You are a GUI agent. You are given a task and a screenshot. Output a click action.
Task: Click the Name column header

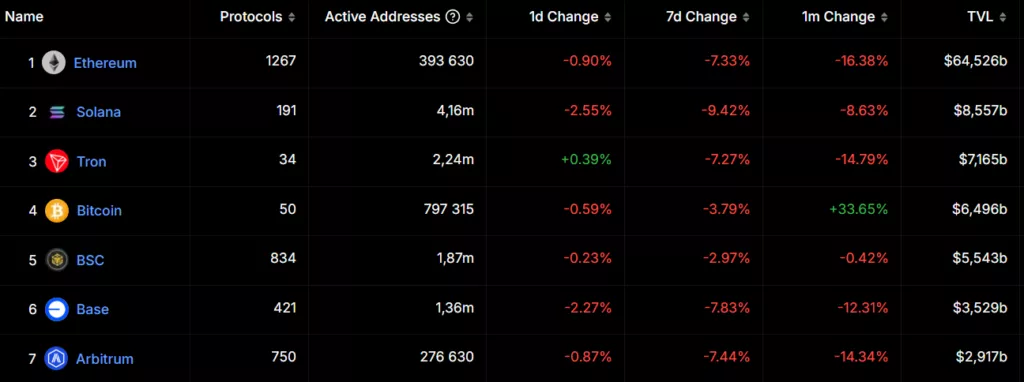(24, 18)
